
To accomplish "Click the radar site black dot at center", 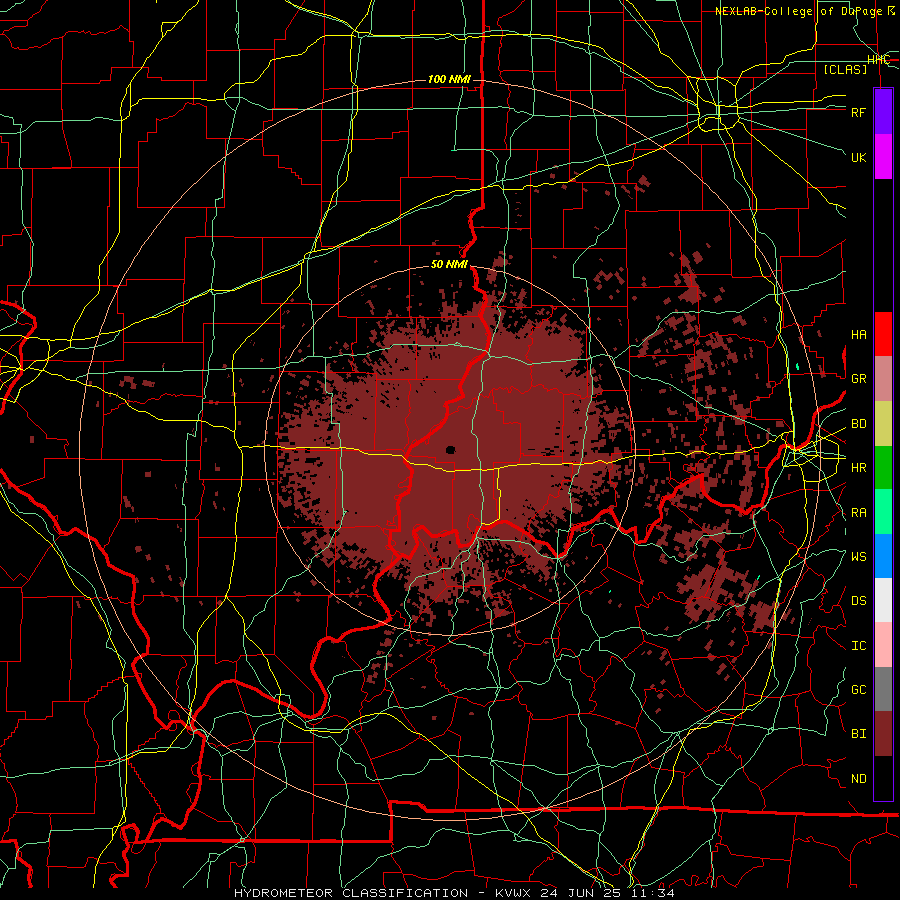I will [450, 449].
